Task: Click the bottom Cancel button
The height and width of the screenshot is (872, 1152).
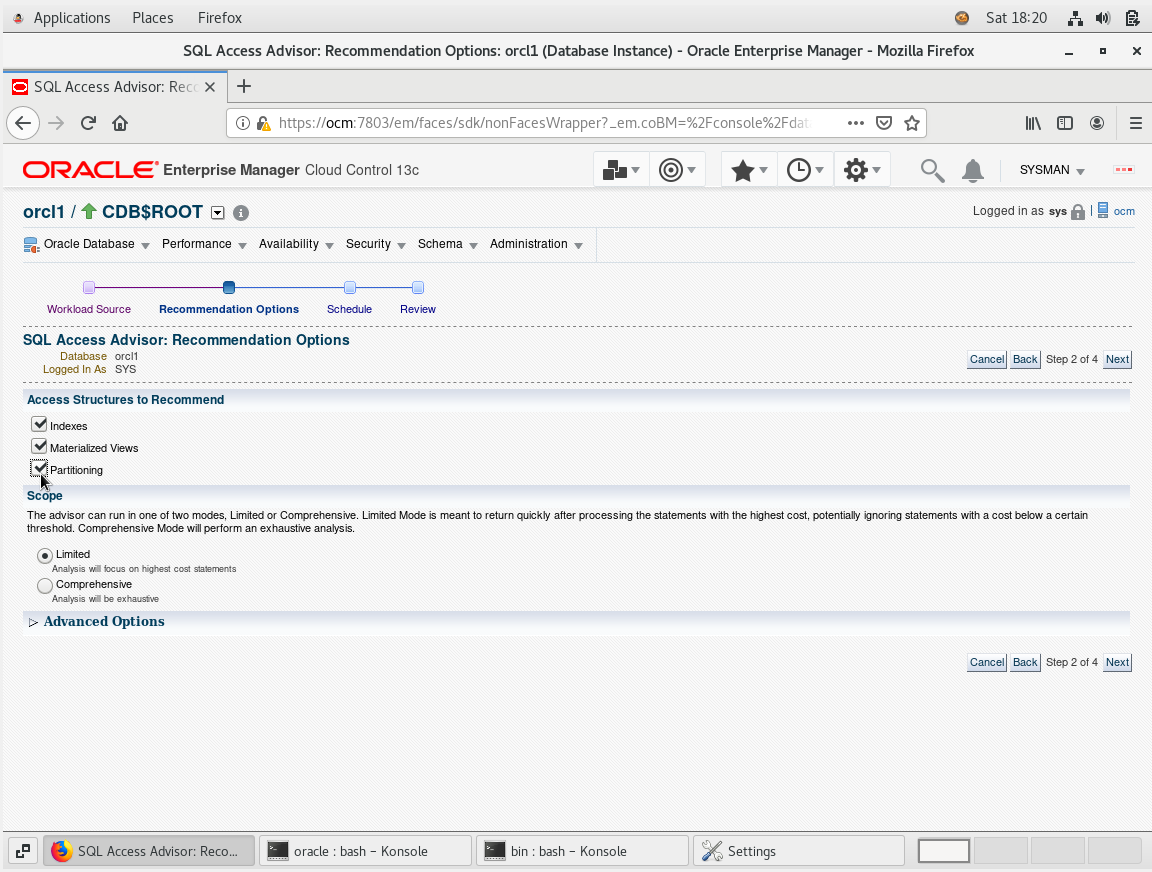Action: (x=987, y=662)
